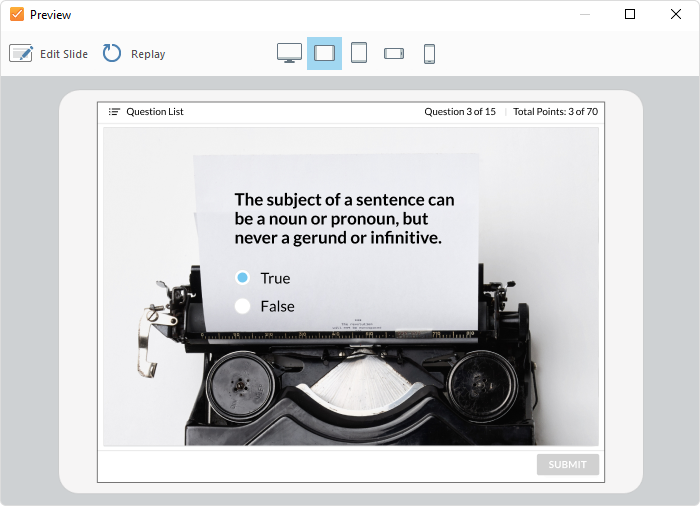Click the question statement text
This screenshot has width=700, height=506.
coord(344,219)
